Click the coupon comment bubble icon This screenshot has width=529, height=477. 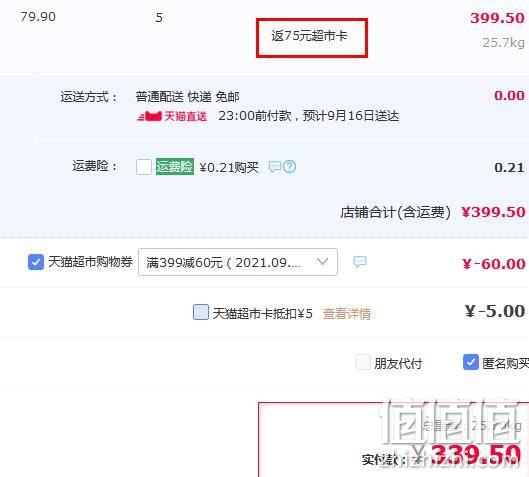point(360,261)
